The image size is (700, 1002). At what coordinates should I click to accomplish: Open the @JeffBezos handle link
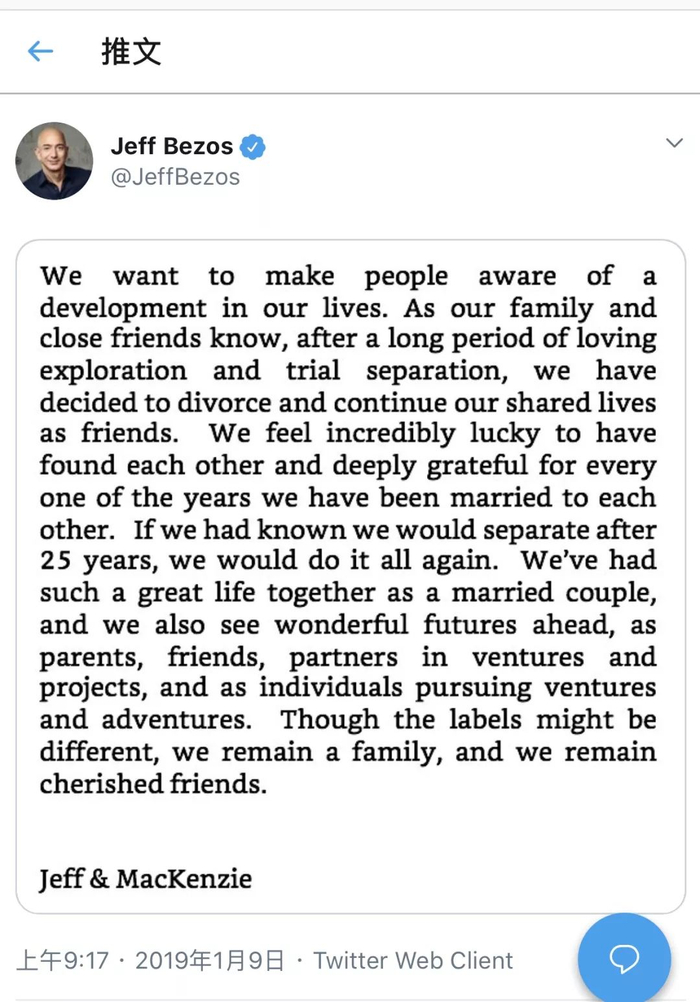coord(175,177)
